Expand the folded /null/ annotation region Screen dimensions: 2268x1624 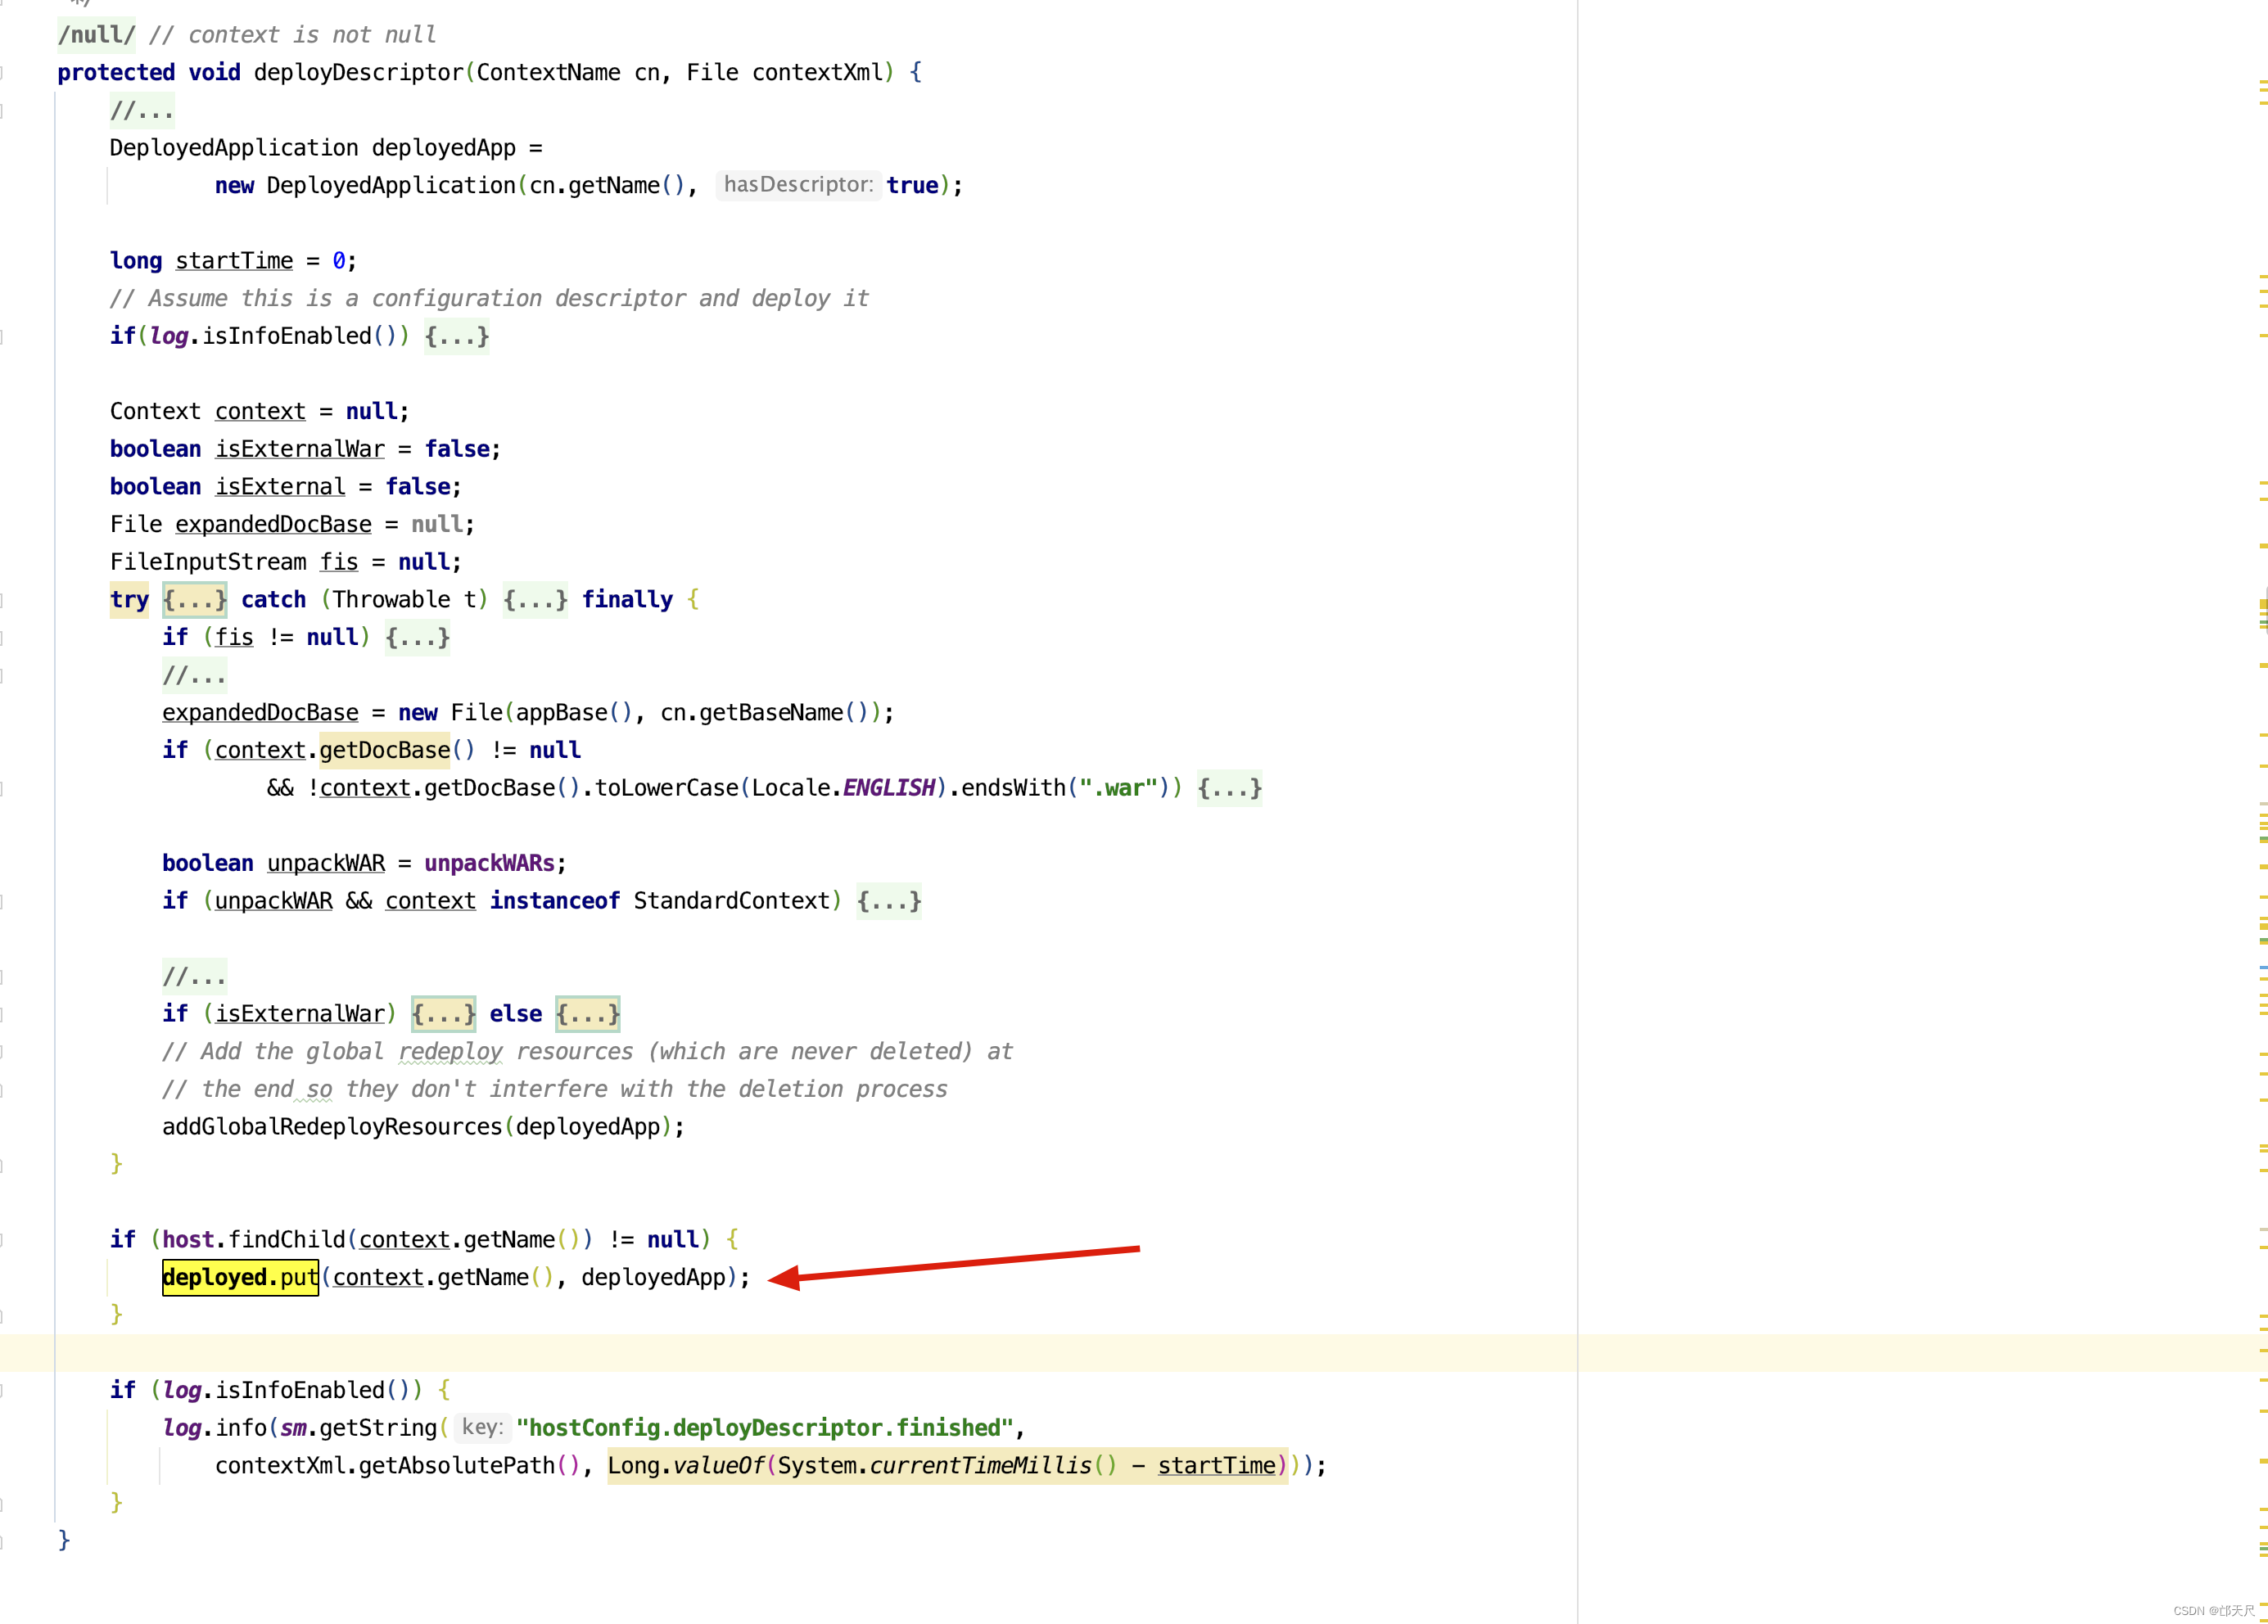coord(96,35)
